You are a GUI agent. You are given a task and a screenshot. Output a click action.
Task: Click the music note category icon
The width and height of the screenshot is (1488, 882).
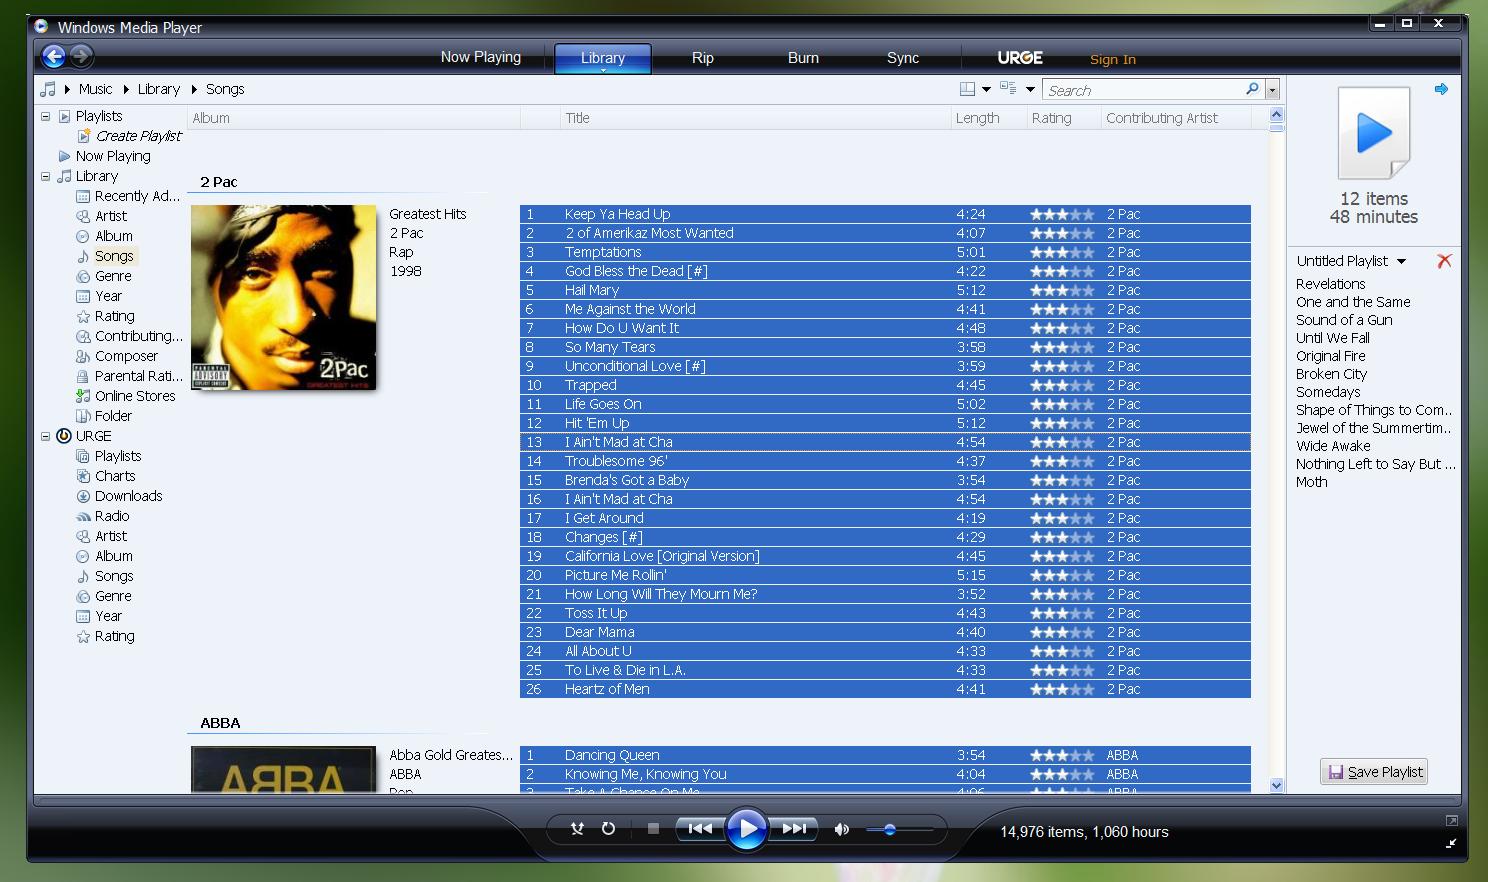pyautogui.click(x=48, y=89)
